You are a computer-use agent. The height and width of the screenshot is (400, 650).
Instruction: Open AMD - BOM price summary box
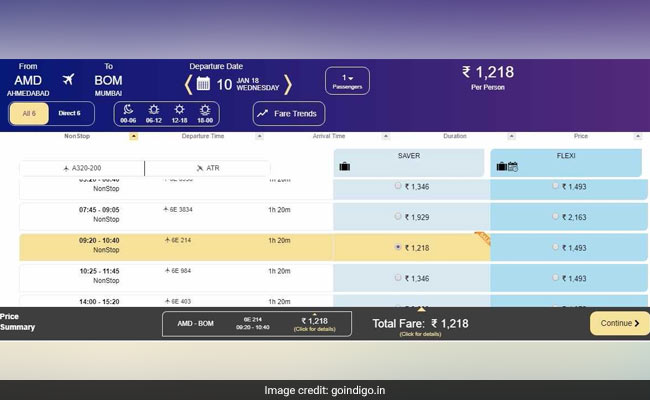click(257, 324)
